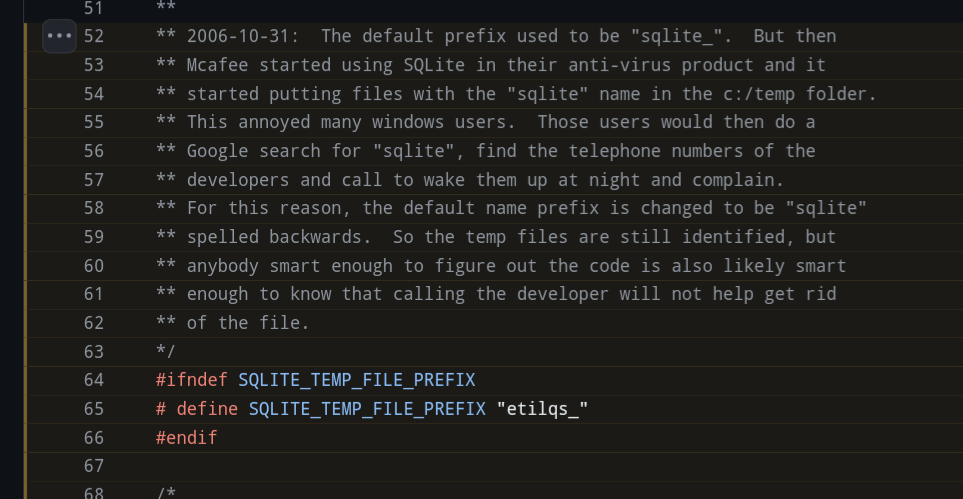Click line number 52

point(94,36)
